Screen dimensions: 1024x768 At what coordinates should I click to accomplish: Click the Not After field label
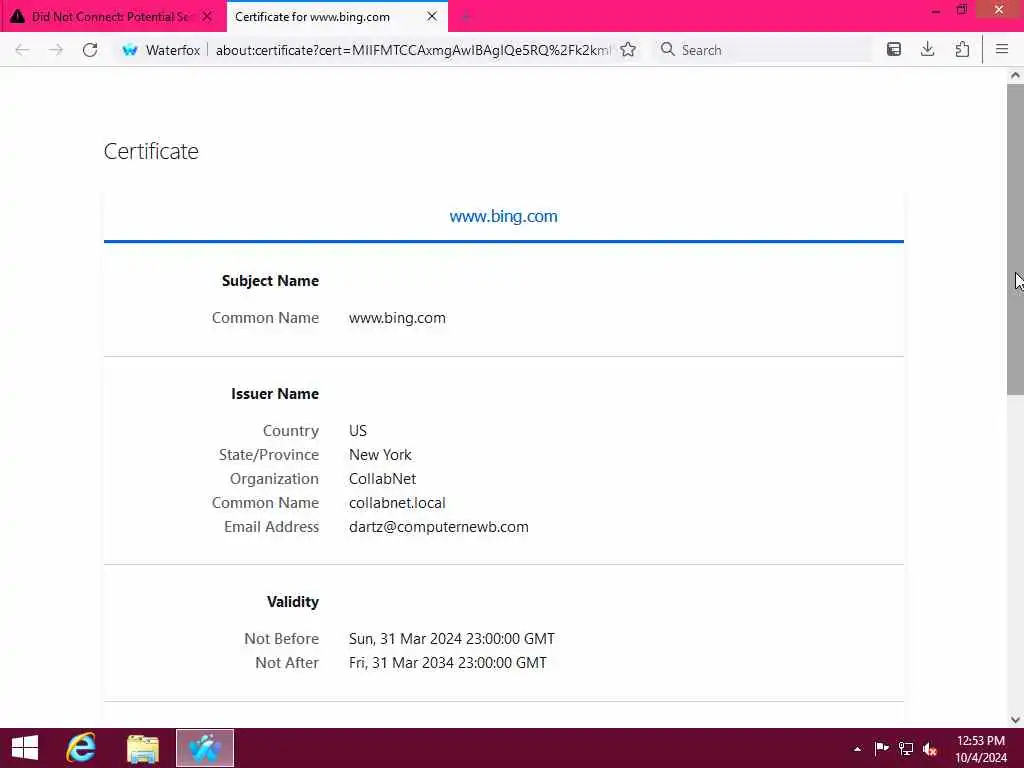(287, 663)
